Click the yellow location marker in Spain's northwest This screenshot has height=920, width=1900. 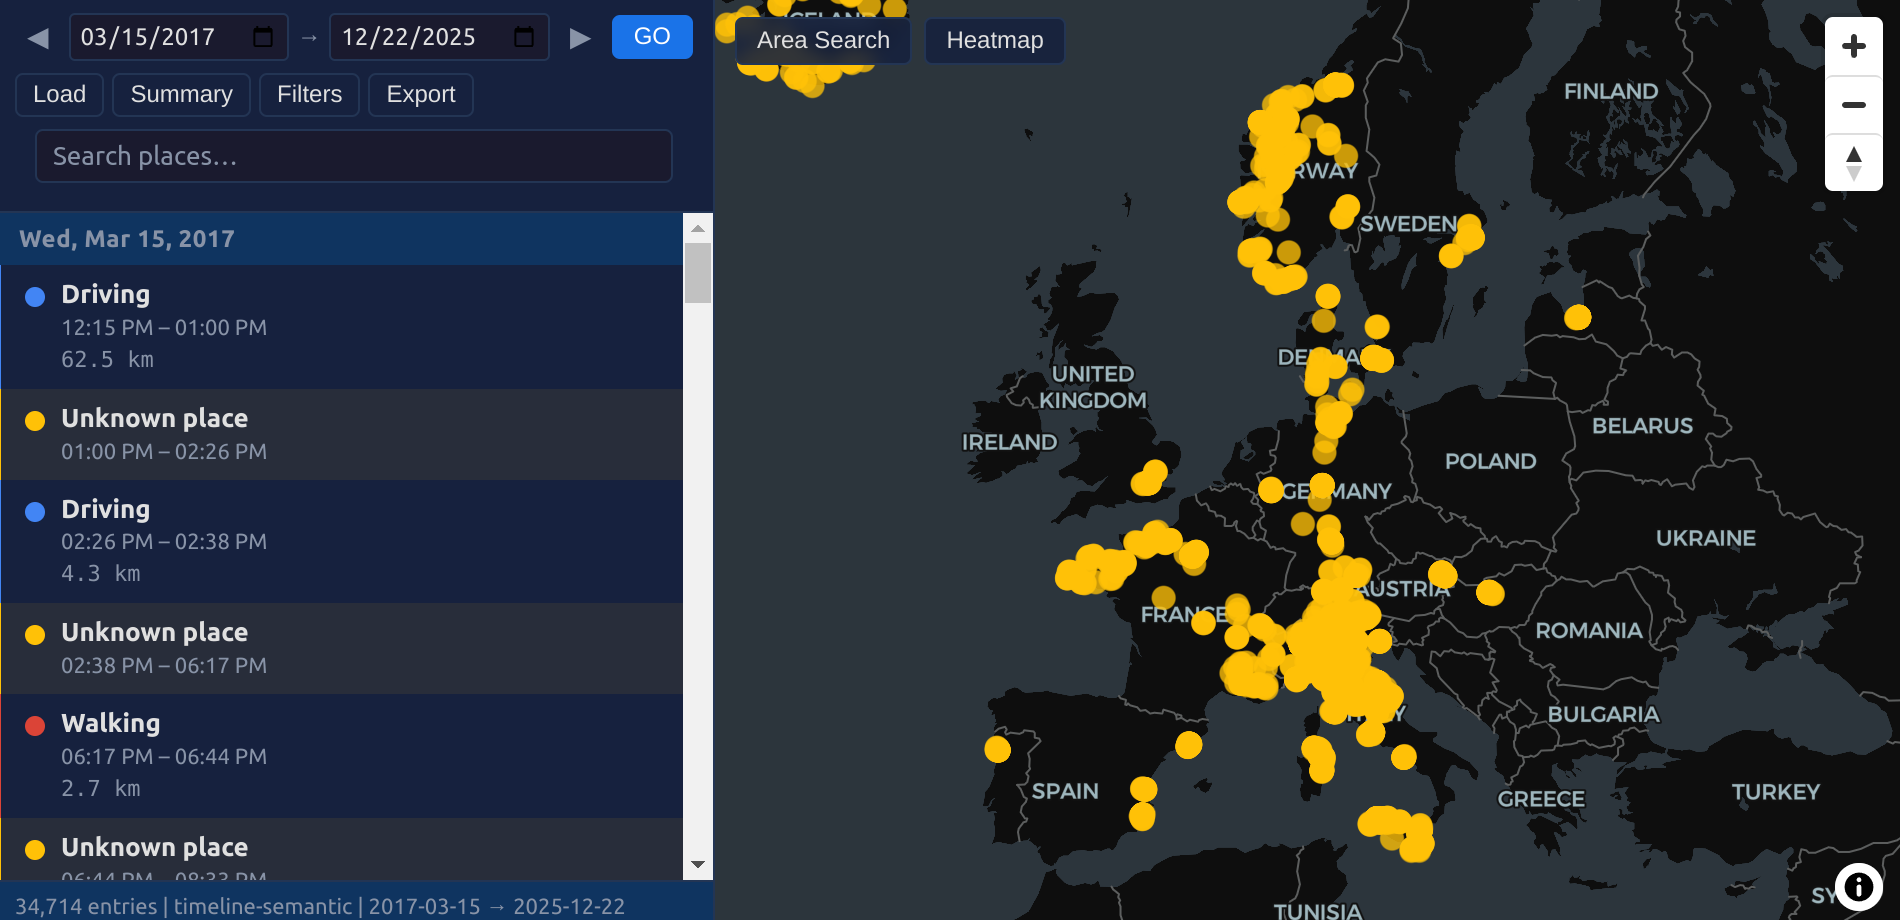997,749
